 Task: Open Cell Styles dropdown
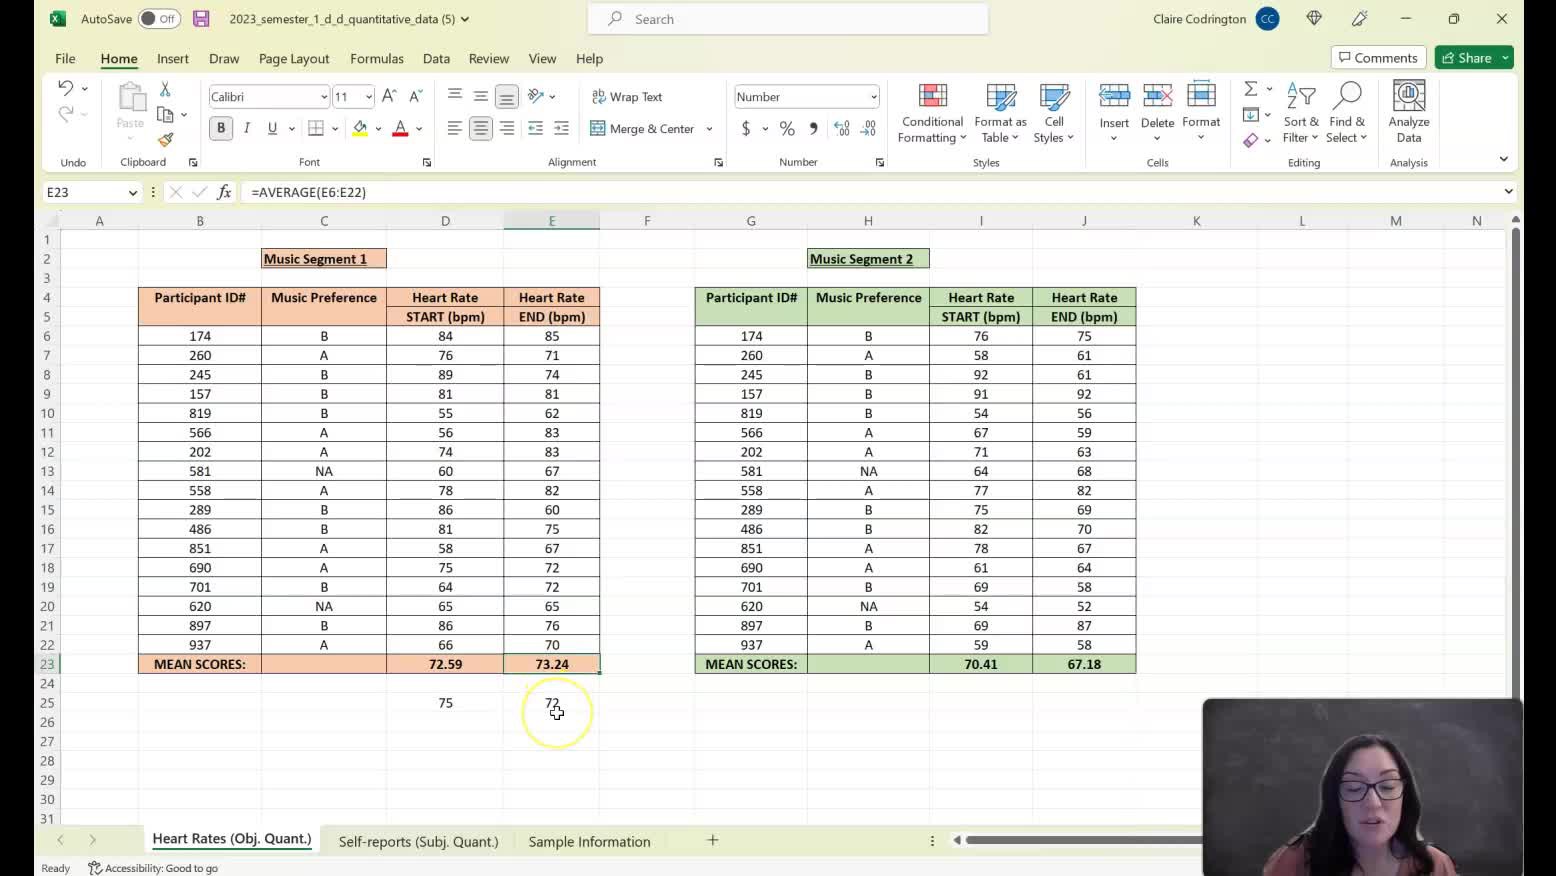(1053, 113)
